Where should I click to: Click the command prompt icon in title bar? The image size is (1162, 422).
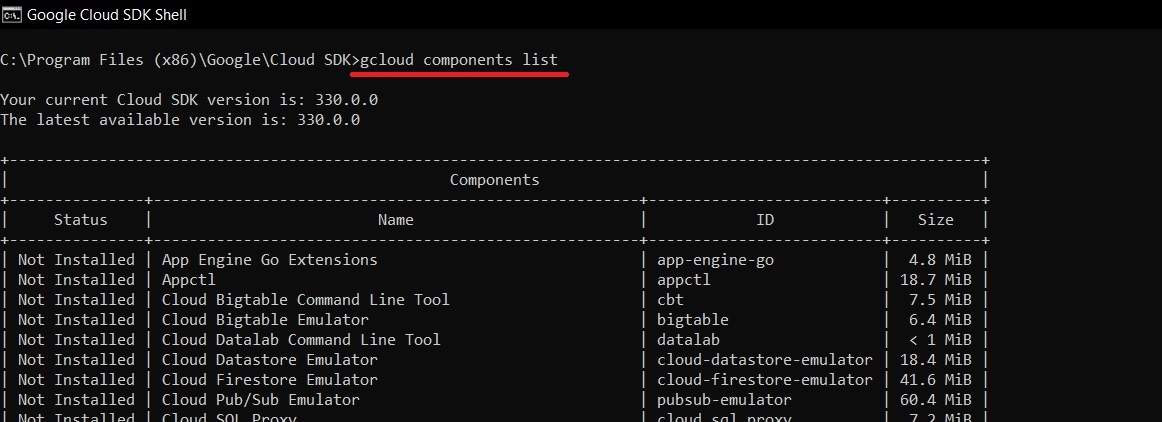click(11, 14)
